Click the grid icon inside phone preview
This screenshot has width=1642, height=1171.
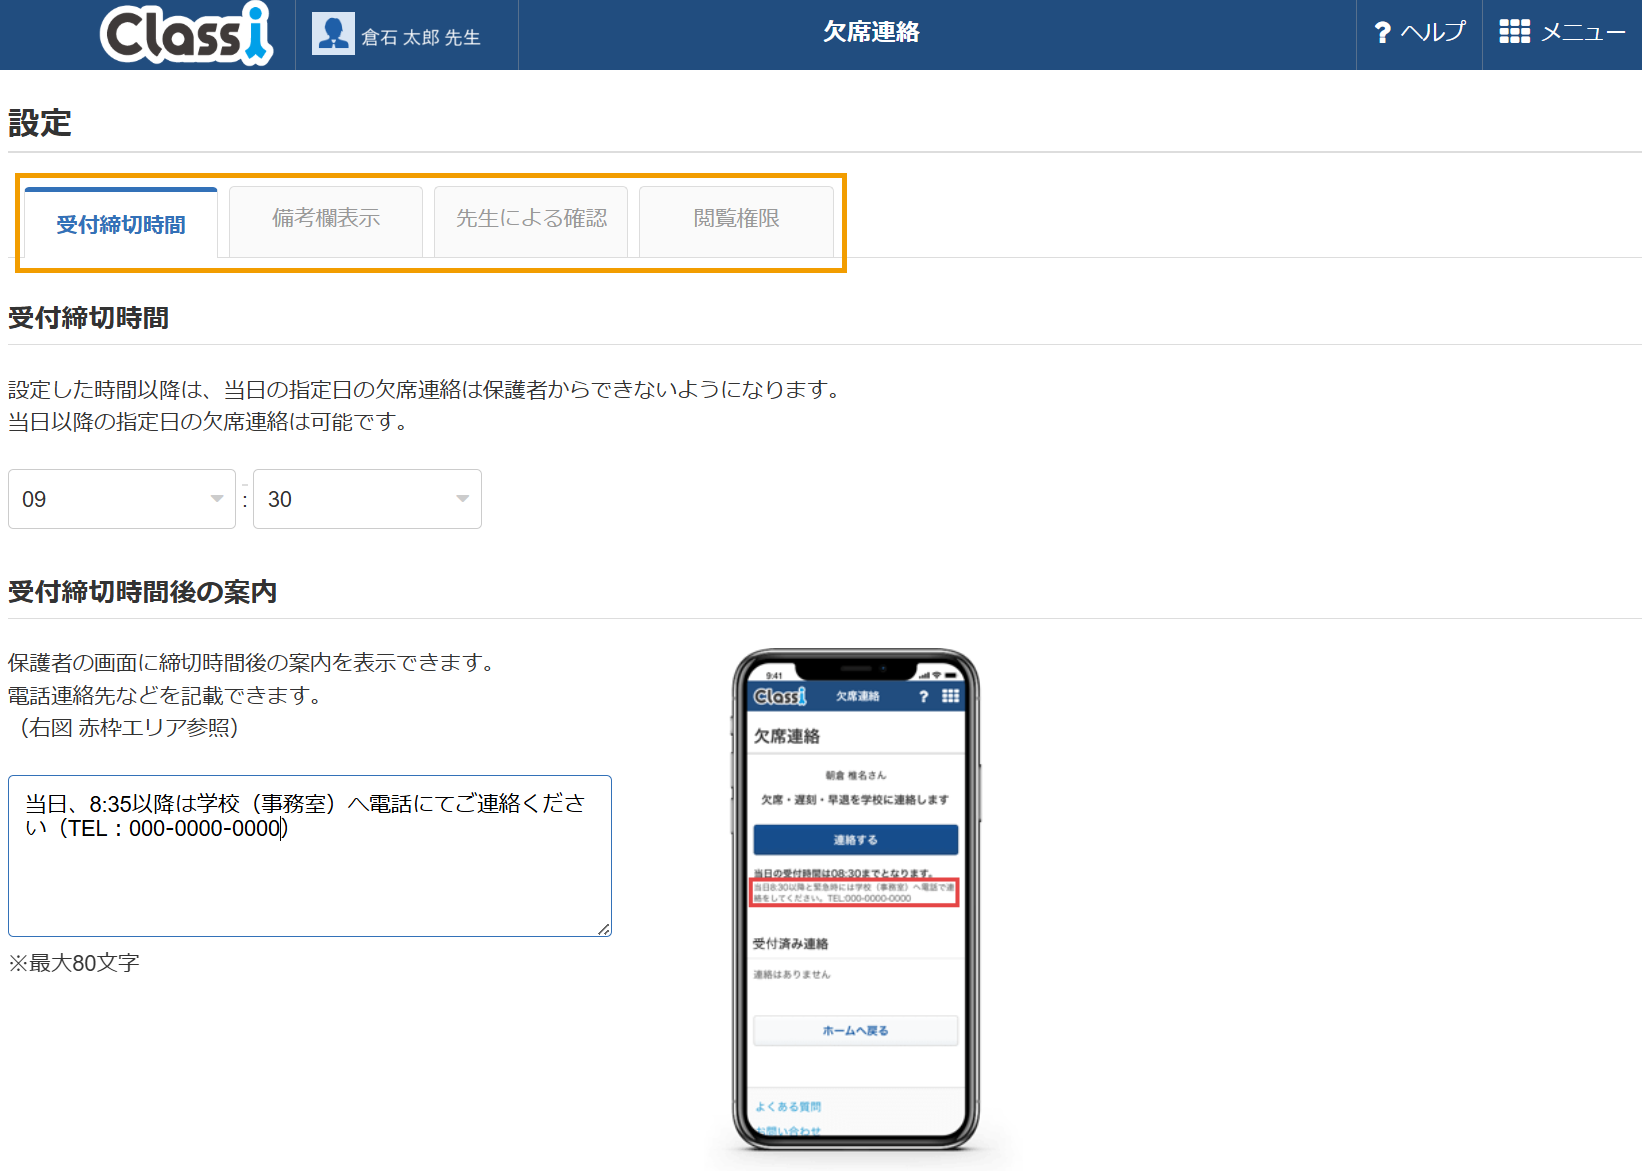click(x=950, y=696)
